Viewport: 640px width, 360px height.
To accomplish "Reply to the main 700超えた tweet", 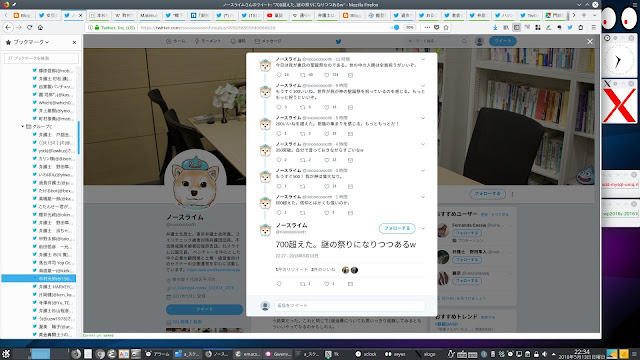I will tap(279, 284).
